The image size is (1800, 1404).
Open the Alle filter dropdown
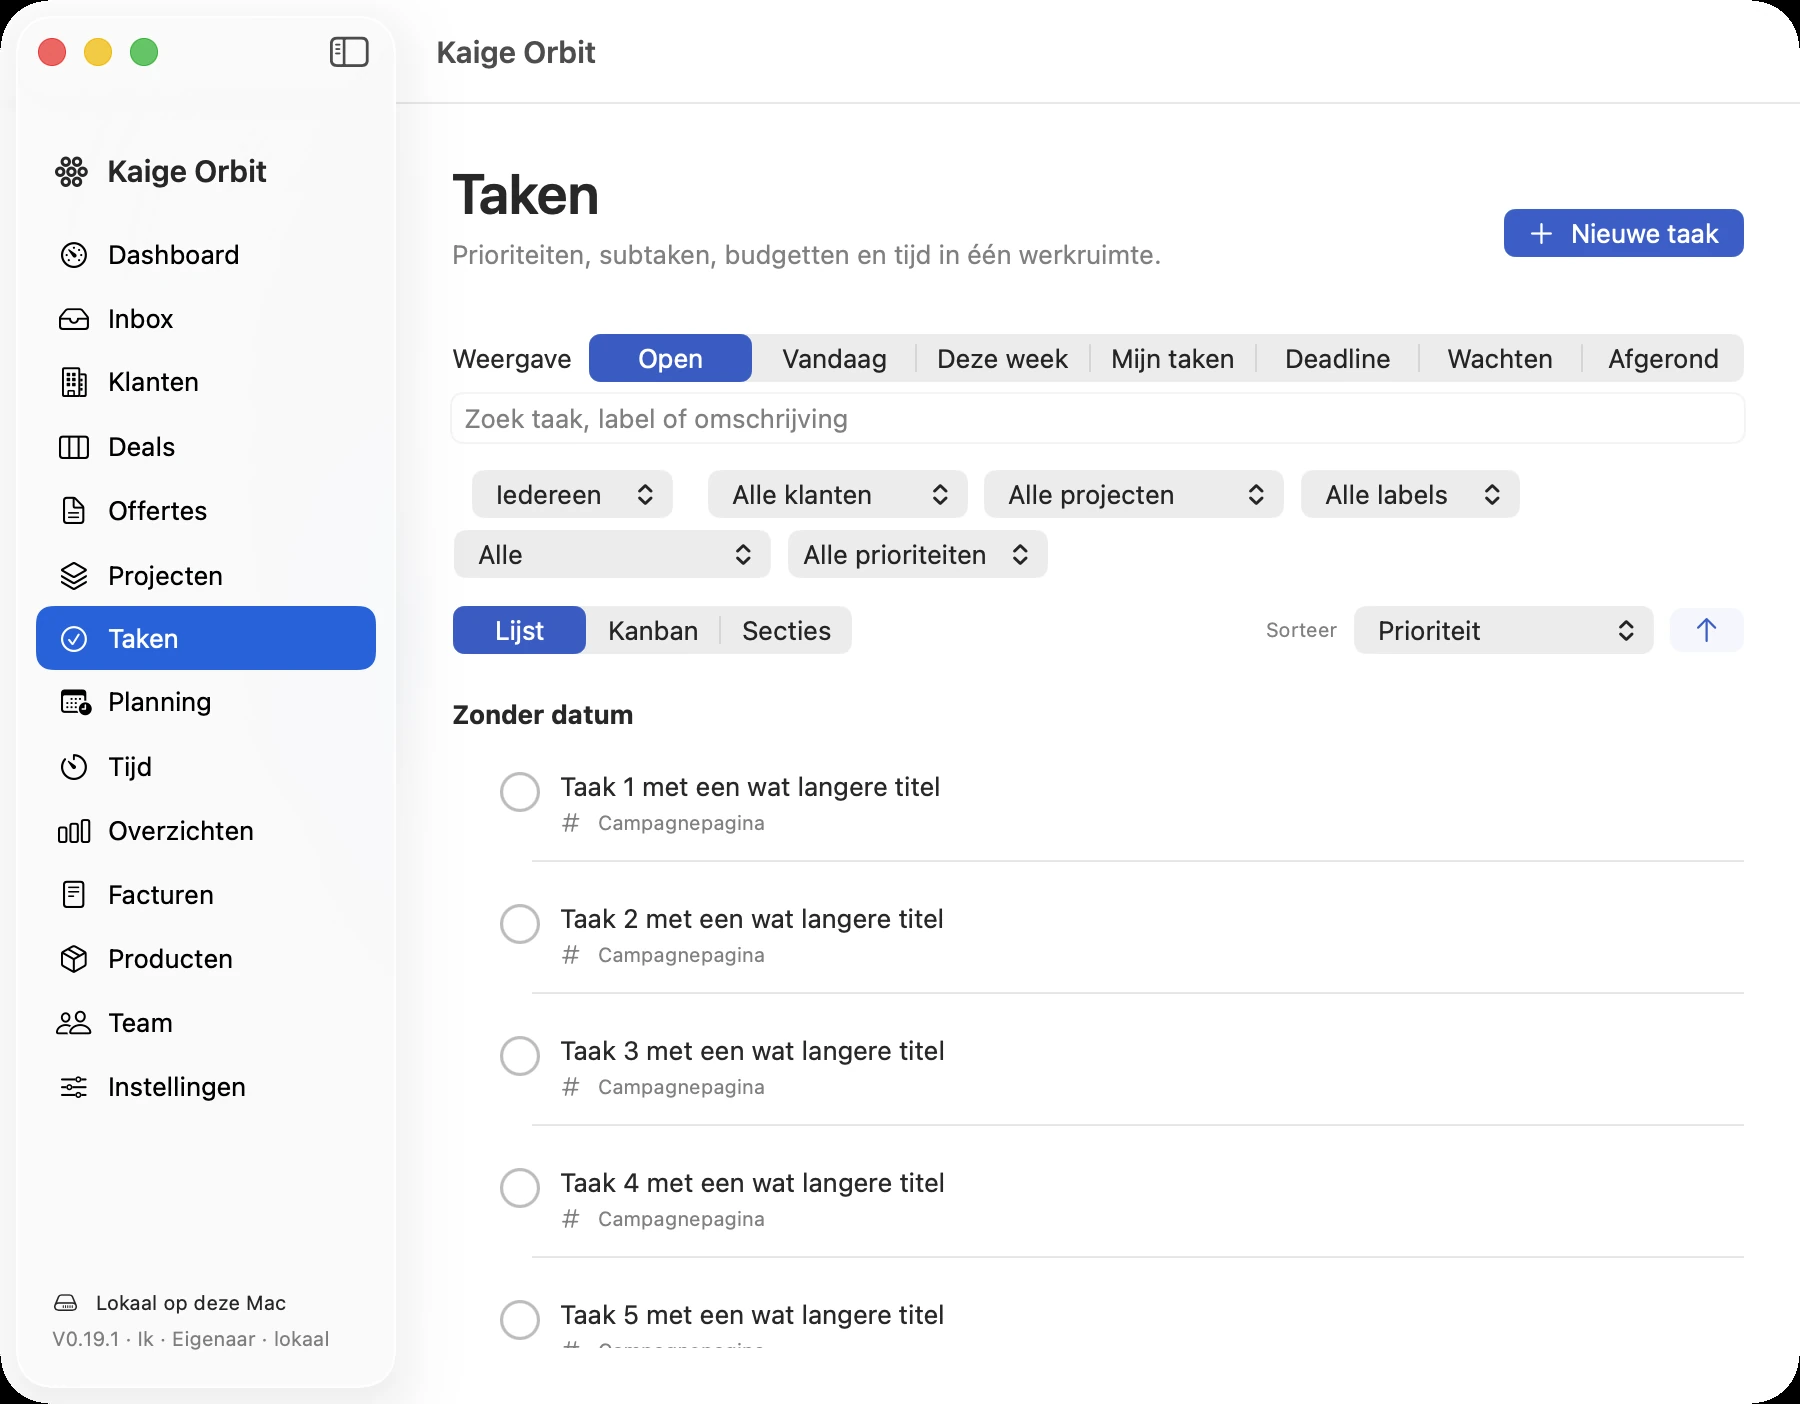(612, 555)
